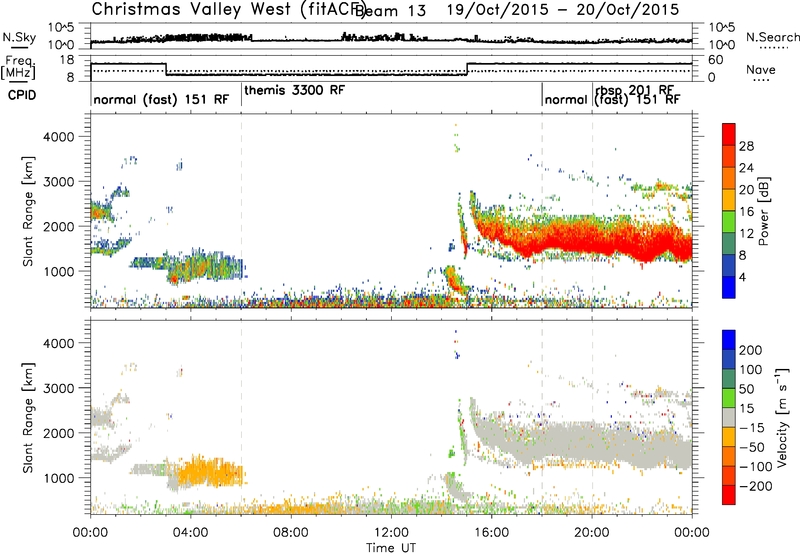Viewport: 800px width, 554px height.
Task: Click the 'Christmas Valley West (fitACF)' title
Action: (x=228, y=9)
